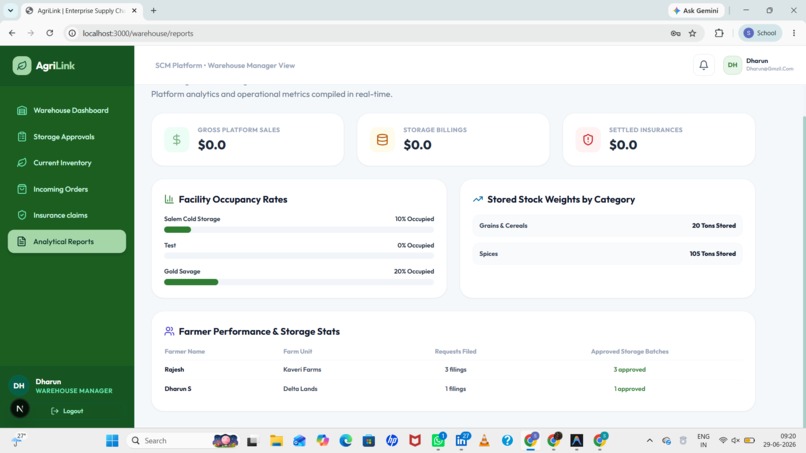Reload the page
This screenshot has height=453, width=806.
pyautogui.click(x=49, y=33)
